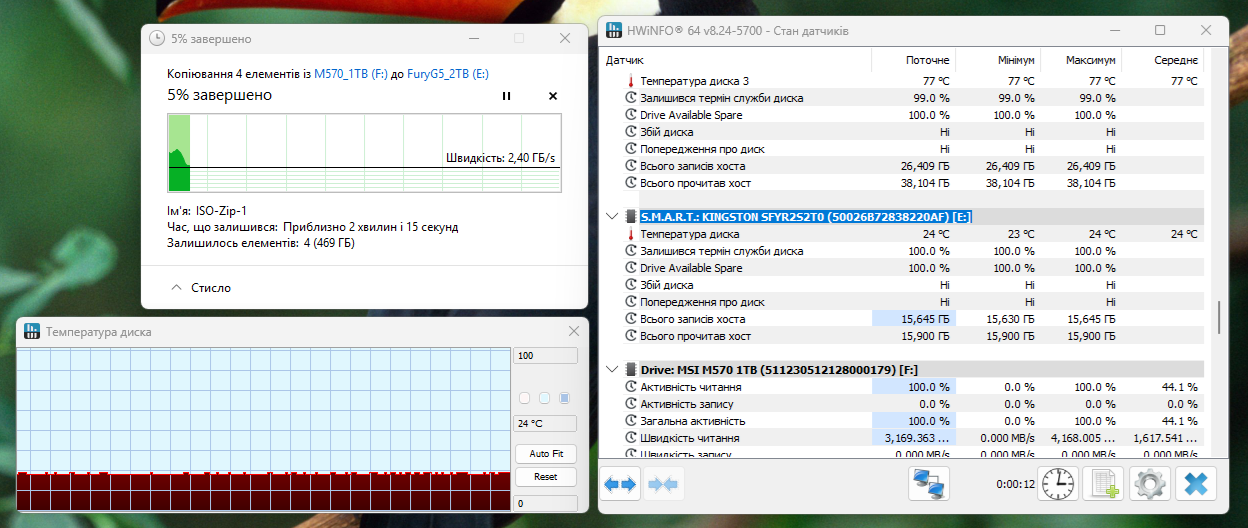Pick the dark blue color swatch in graph window

coord(564,398)
